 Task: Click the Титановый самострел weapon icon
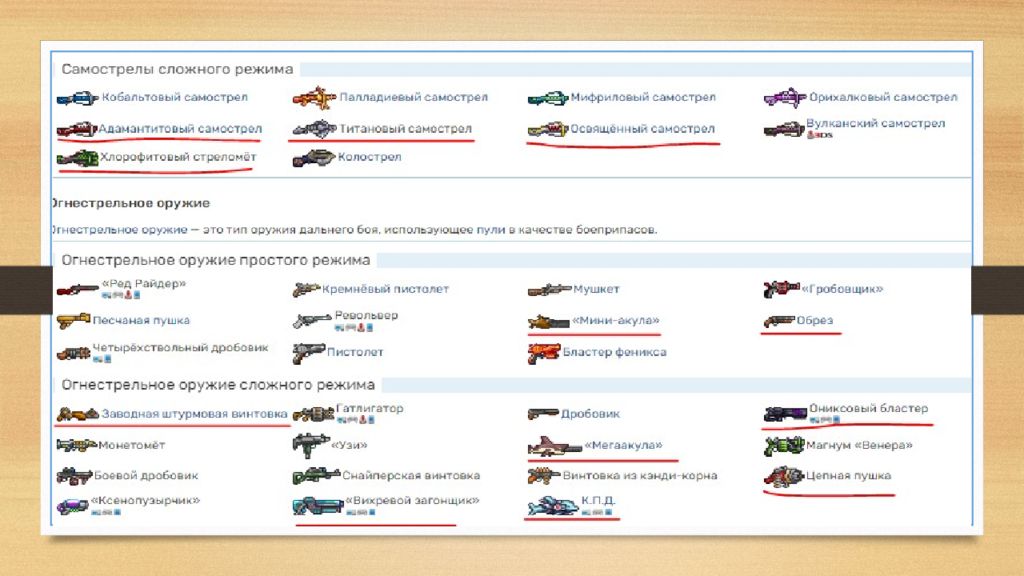pyautogui.click(x=314, y=129)
